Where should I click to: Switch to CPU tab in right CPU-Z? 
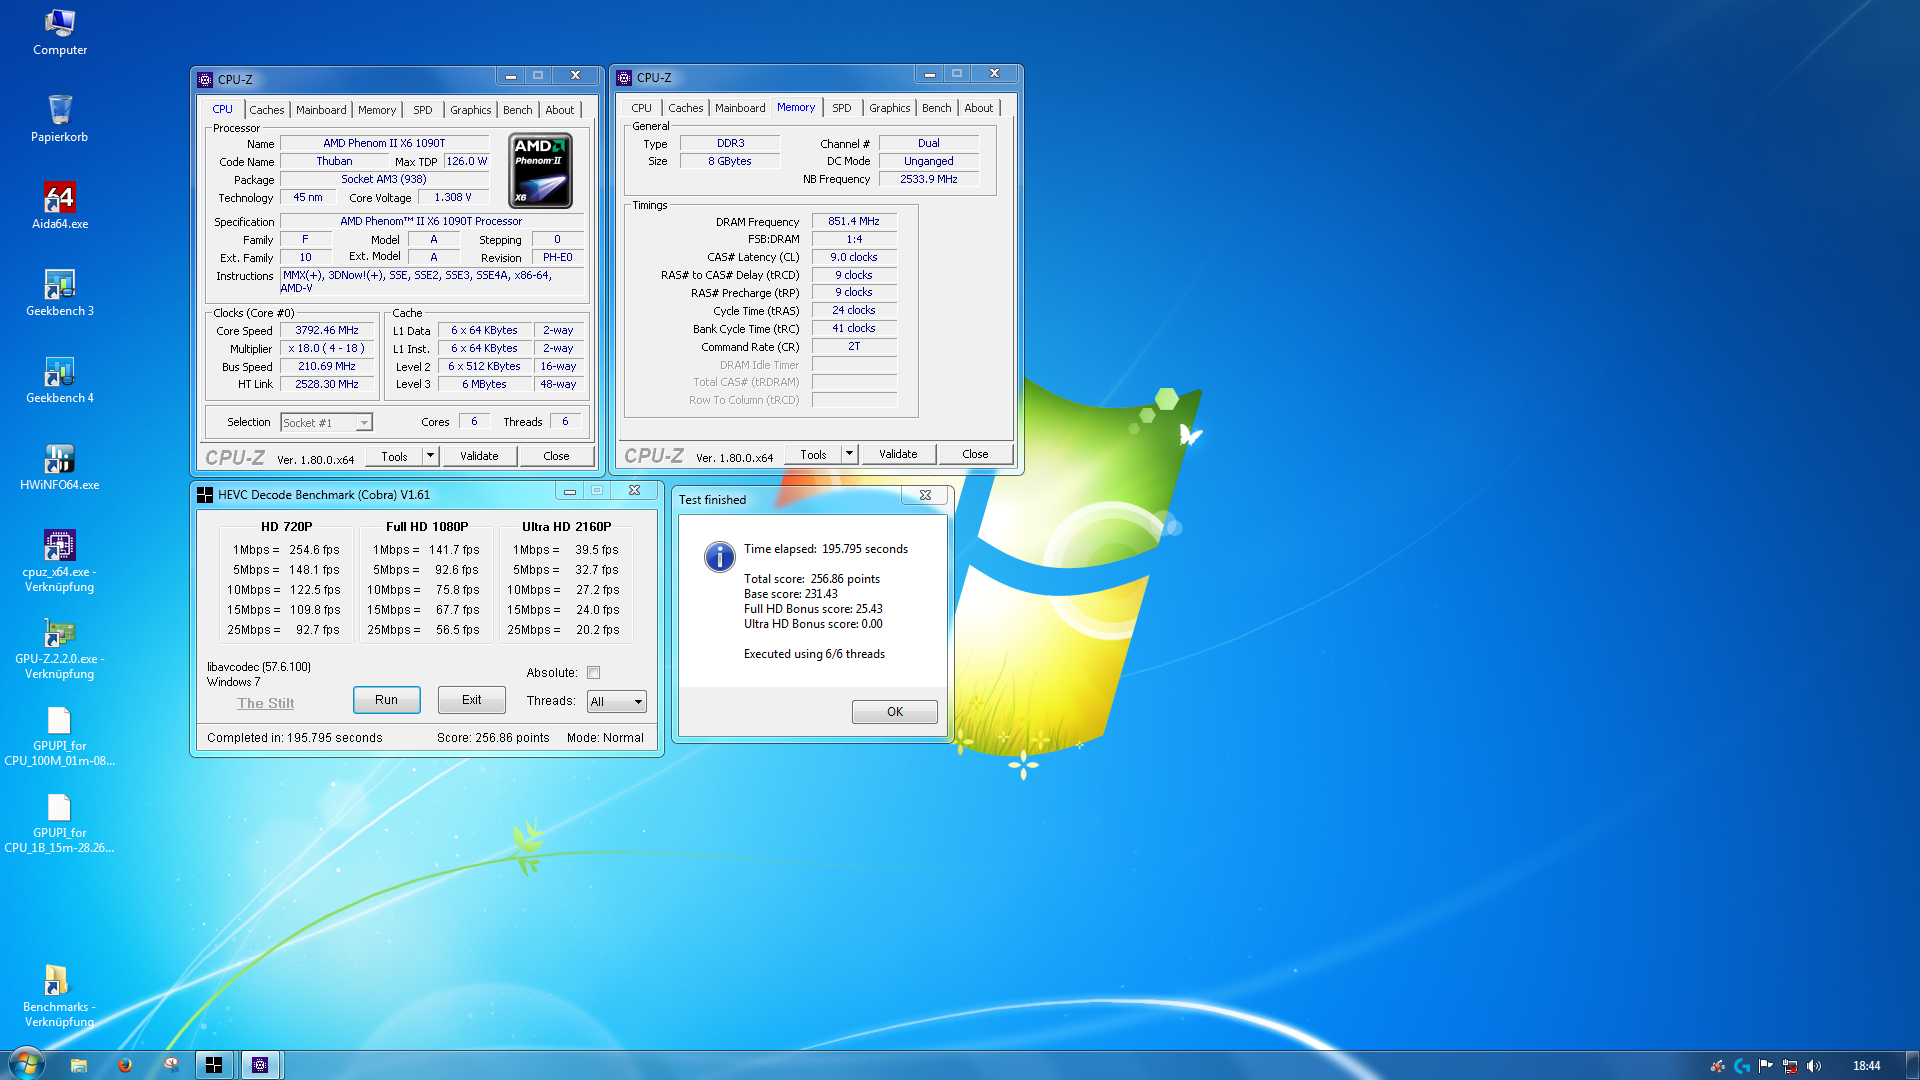(641, 108)
